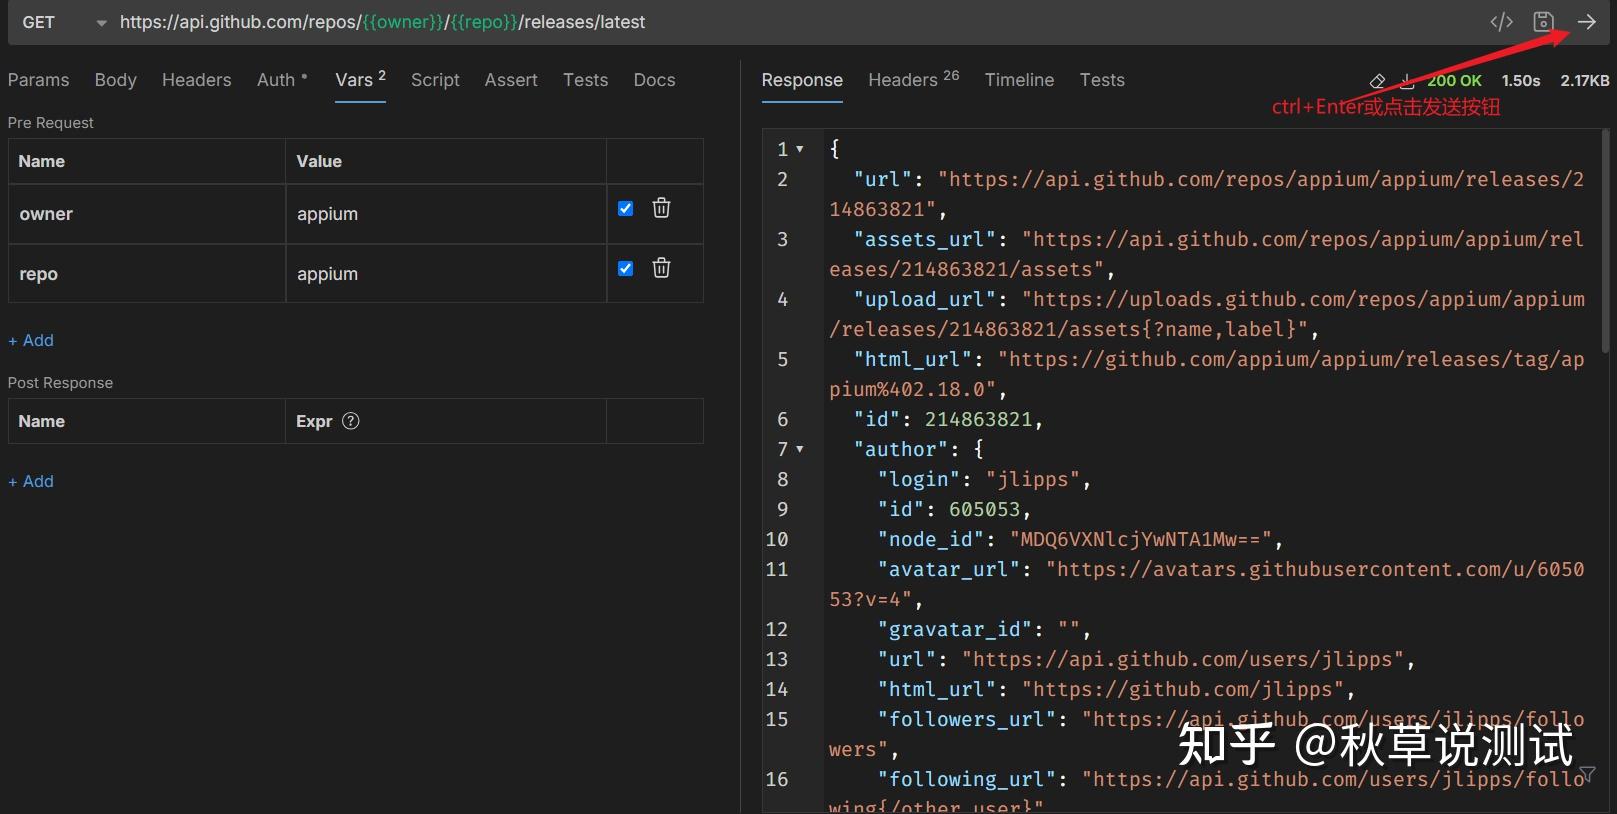Disable the owner variable checkbox
The image size is (1617, 814).
(x=626, y=209)
